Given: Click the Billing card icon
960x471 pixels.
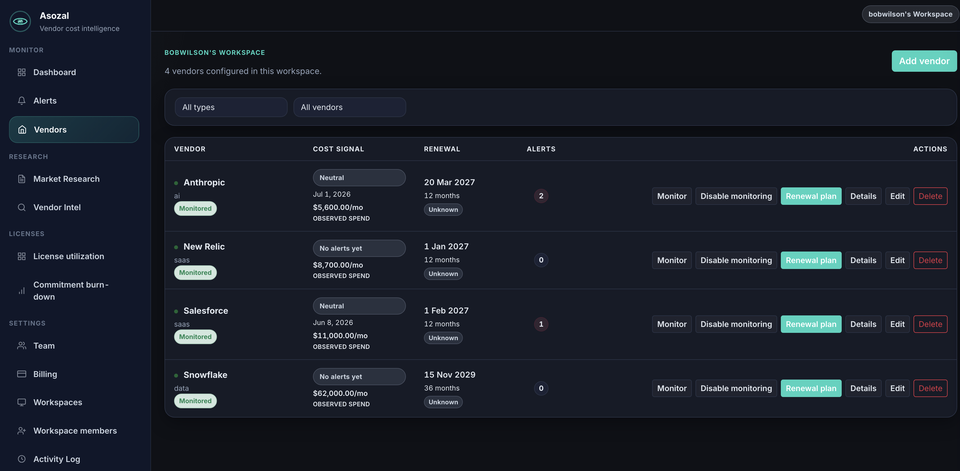Looking at the screenshot, I should pos(21,374).
